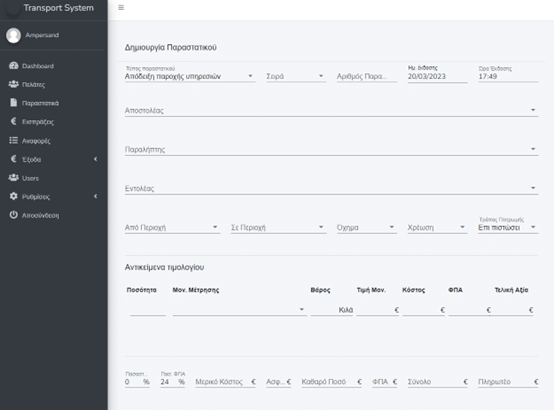Expand the Έξοδα submenu chevron
The height and width of the screenshot is (410, 554).
95,159
